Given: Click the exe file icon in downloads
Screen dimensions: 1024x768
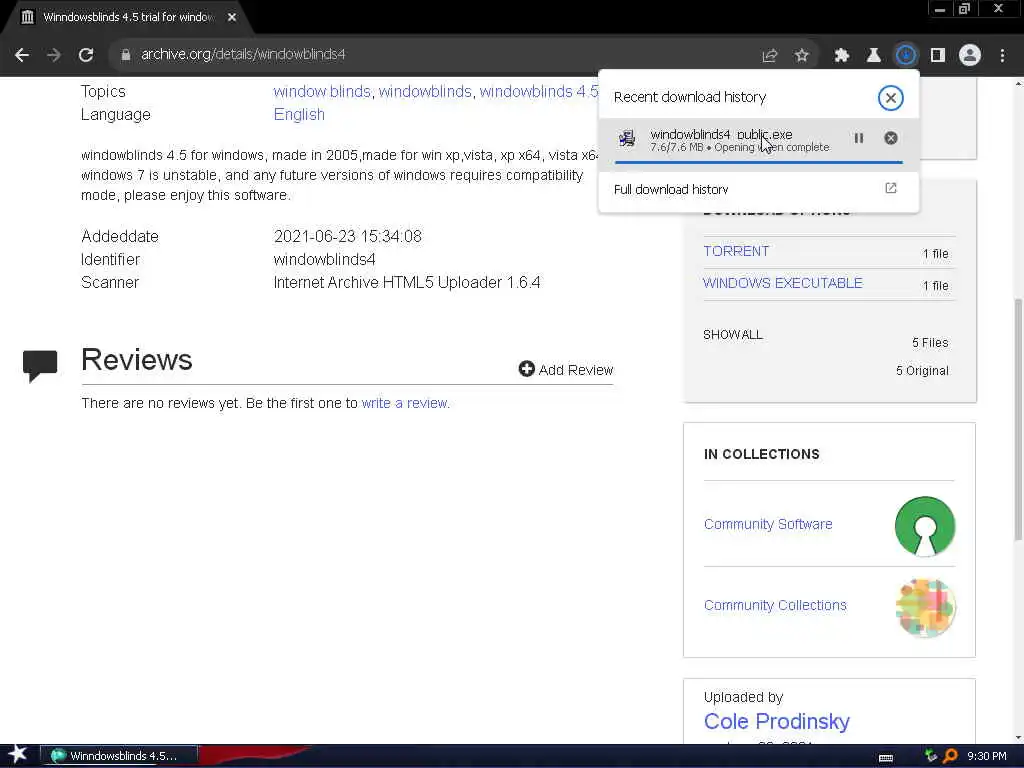Looking at the screenshot, I should pos(627,138).
